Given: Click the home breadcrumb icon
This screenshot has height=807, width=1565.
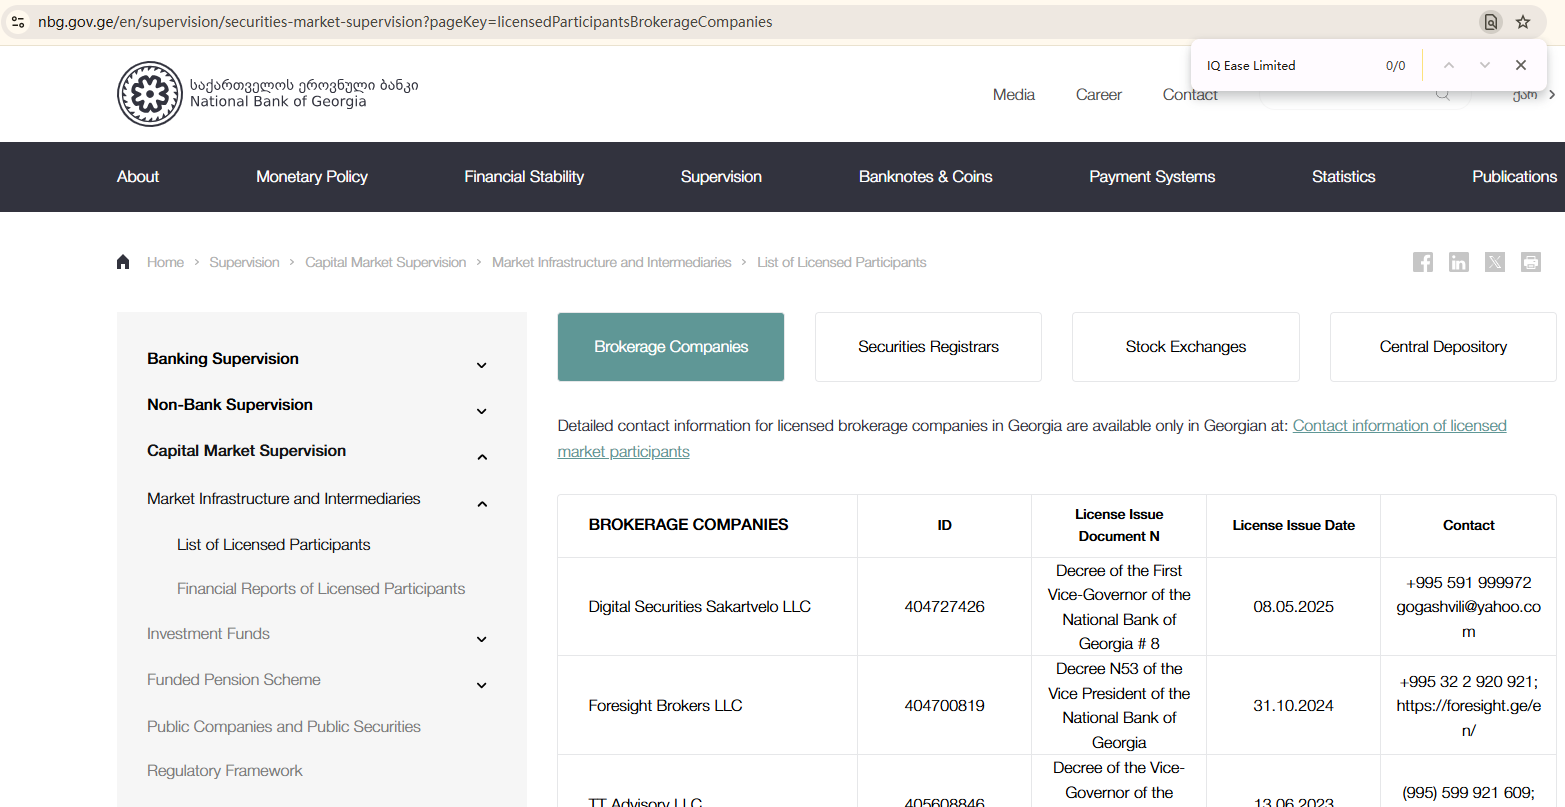Looking at the screenshot, I should click(x=123, y=262).
